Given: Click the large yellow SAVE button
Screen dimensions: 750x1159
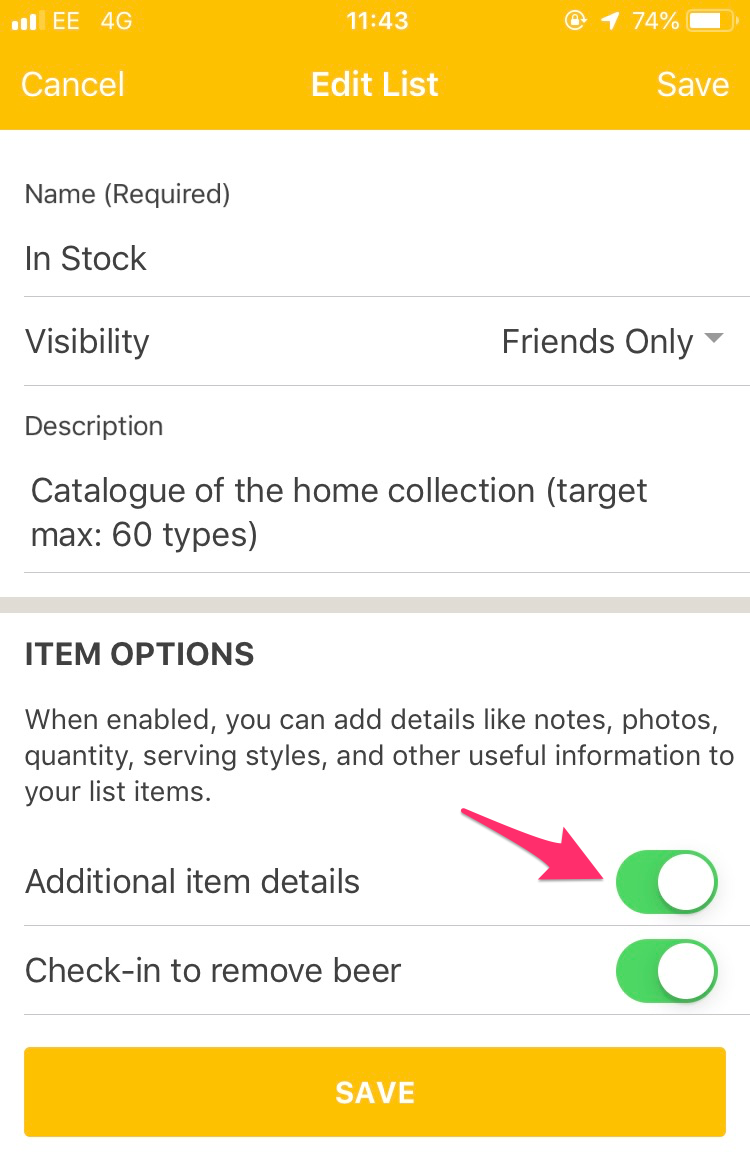Looking at the screenshot, I should click(375, 1092).
